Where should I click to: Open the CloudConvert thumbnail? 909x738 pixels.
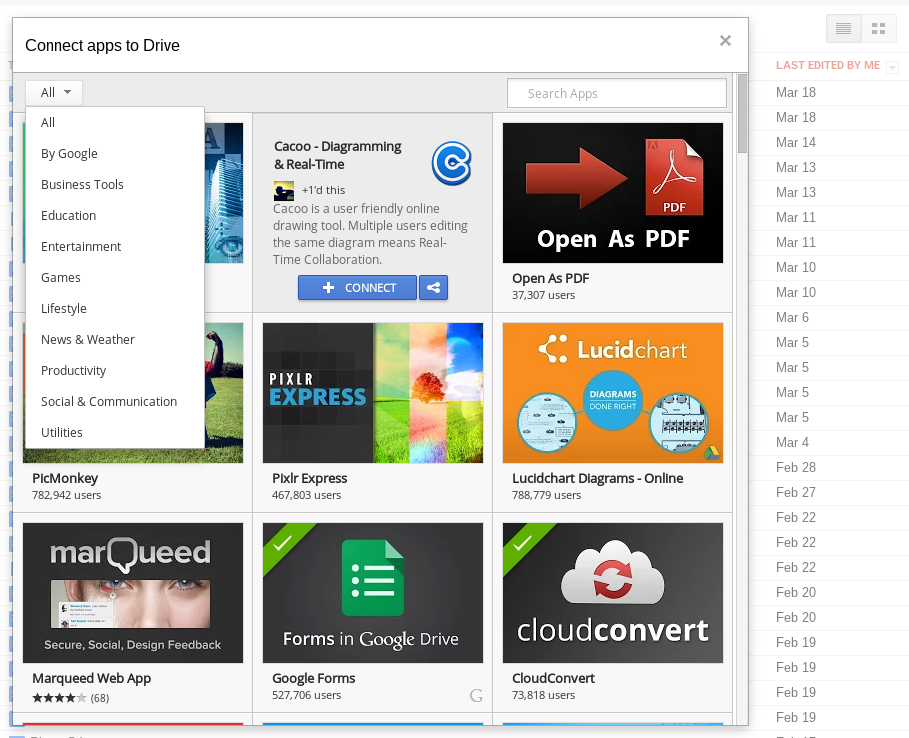pos(613,593)
